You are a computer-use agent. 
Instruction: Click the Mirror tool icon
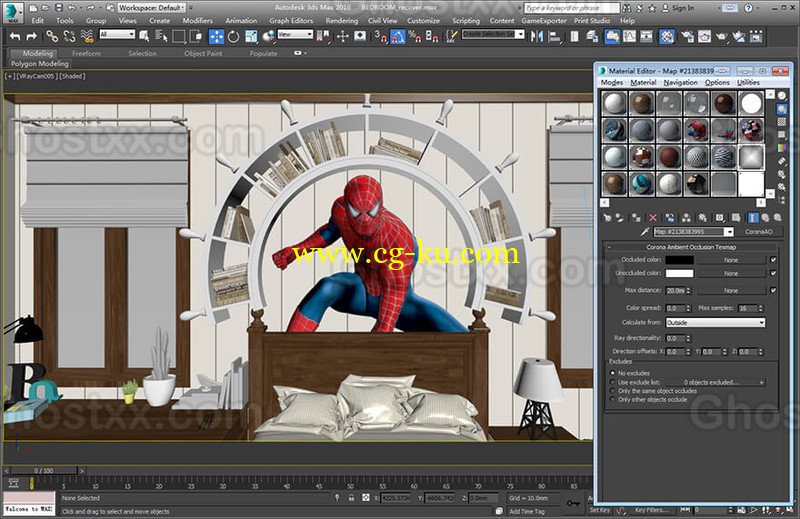click(537, 36)
